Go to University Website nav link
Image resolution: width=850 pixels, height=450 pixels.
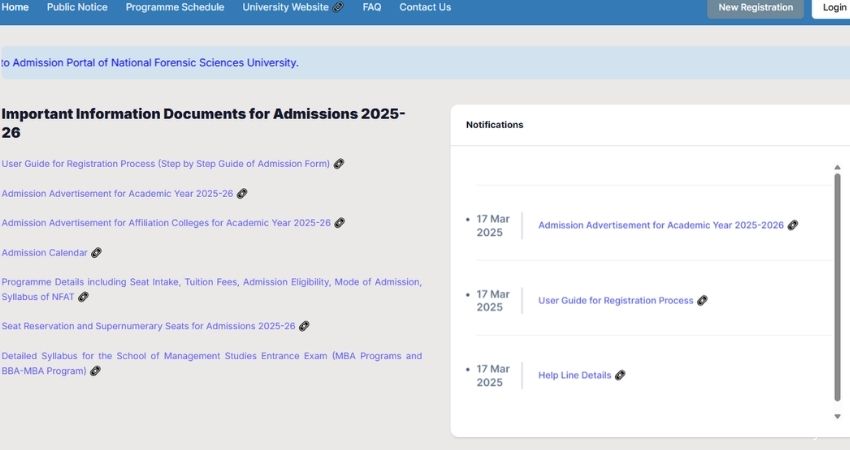coord(285,7)
